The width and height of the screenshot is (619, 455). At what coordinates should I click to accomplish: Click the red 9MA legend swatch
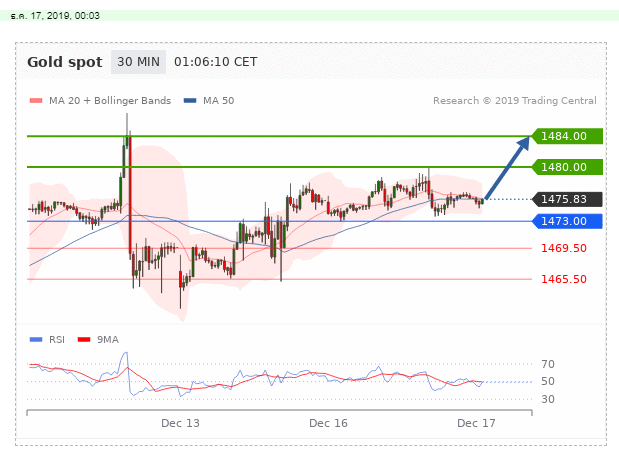[x=84, y=339]
